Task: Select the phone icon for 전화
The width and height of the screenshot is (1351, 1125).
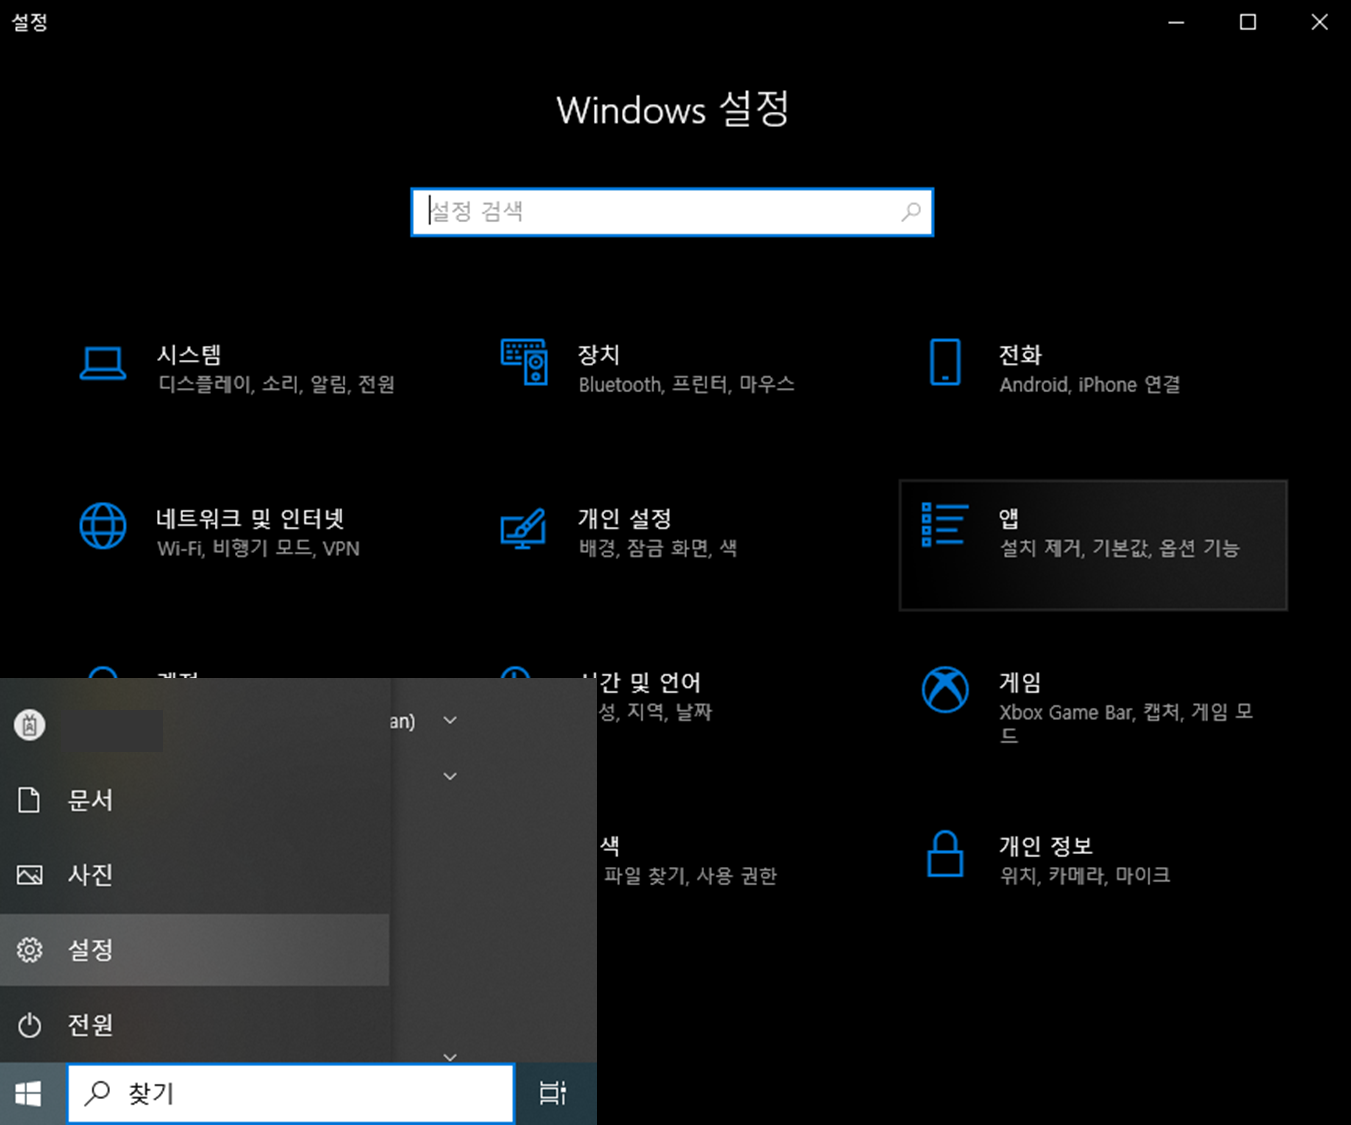Action: click(x=945, y=362)
